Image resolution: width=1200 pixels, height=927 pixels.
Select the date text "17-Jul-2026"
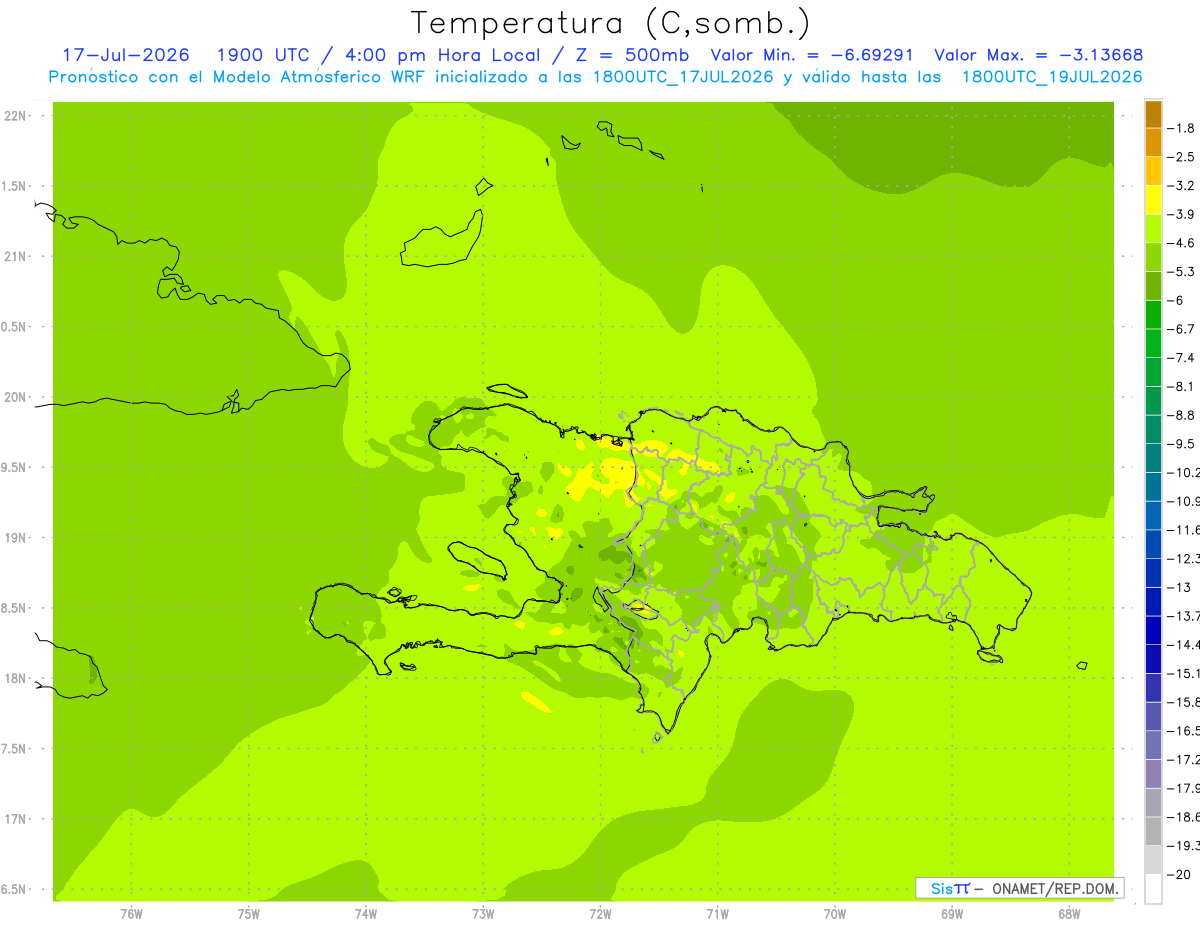pyautogui.click(x=126, y=55)
